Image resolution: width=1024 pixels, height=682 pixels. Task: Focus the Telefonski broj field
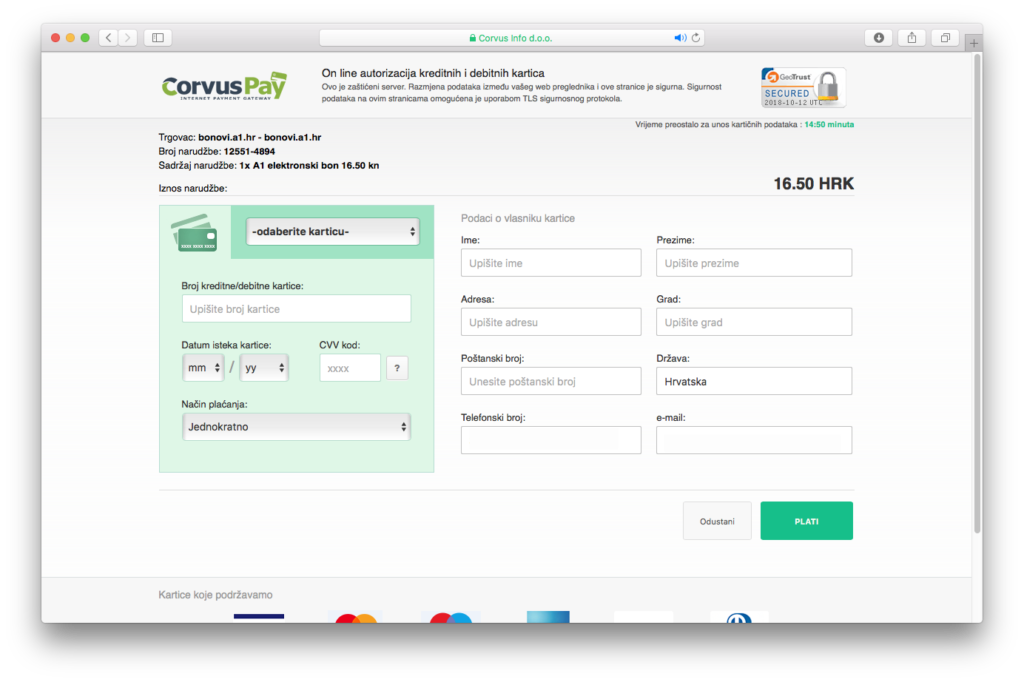[x=551, y=440]
